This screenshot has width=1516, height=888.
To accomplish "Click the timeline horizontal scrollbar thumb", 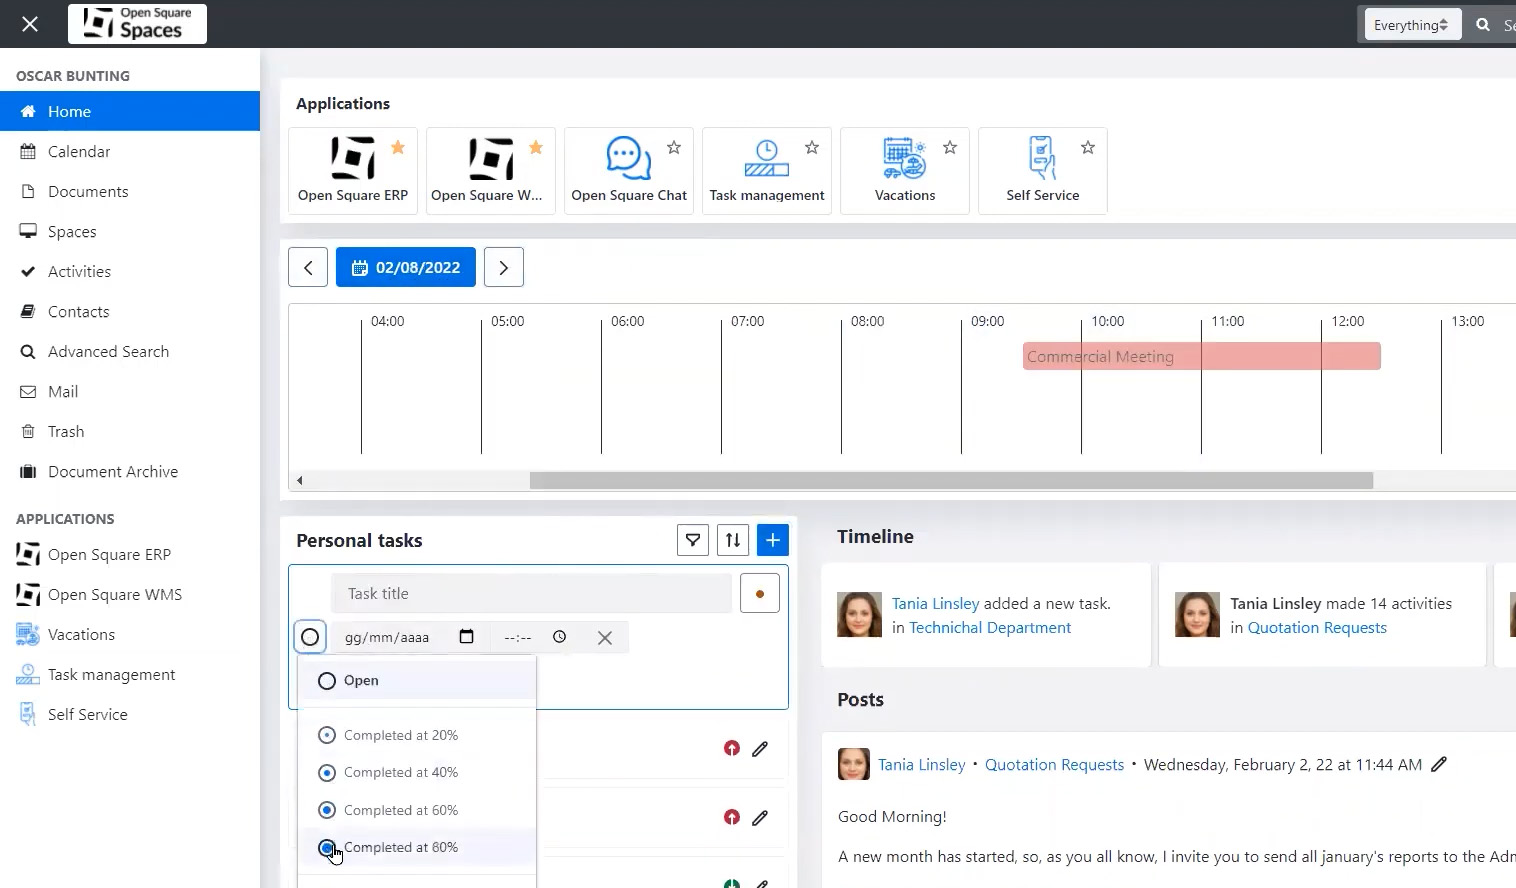I will tap(951, 480).
